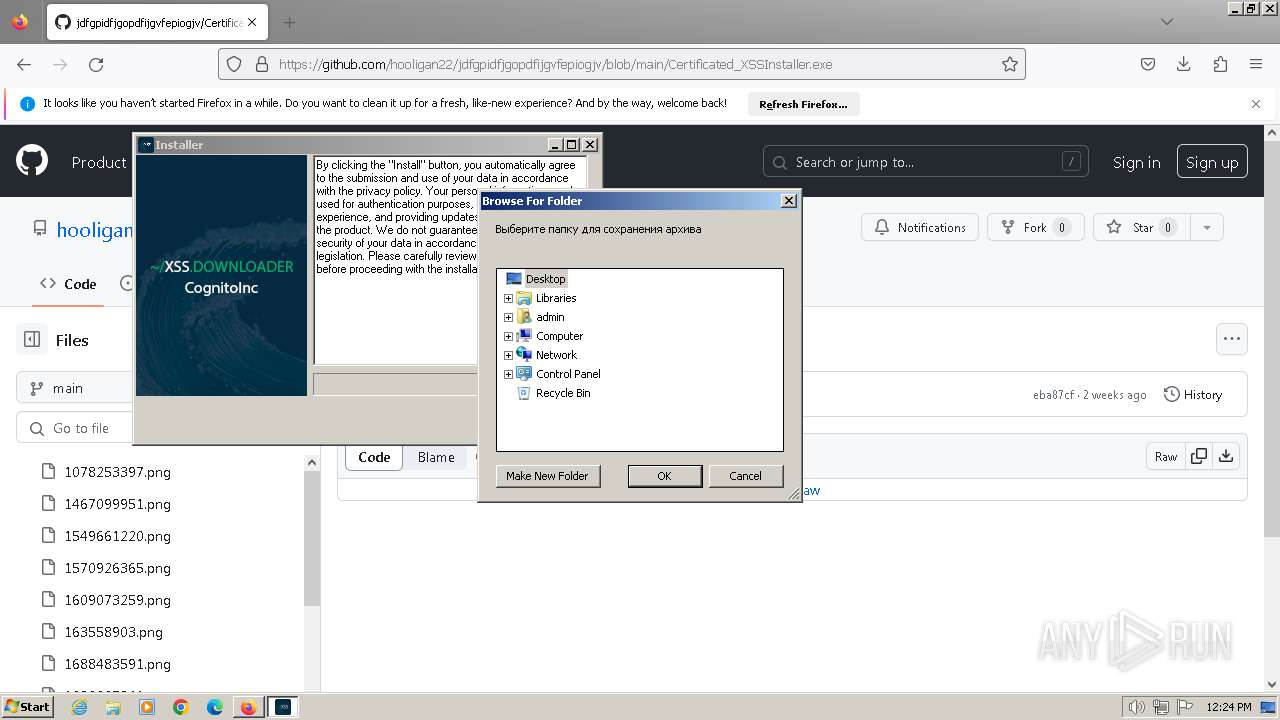This screenshot has height=720, width=1280.
Task: Switch to the Code view tab
Action: 374,457
